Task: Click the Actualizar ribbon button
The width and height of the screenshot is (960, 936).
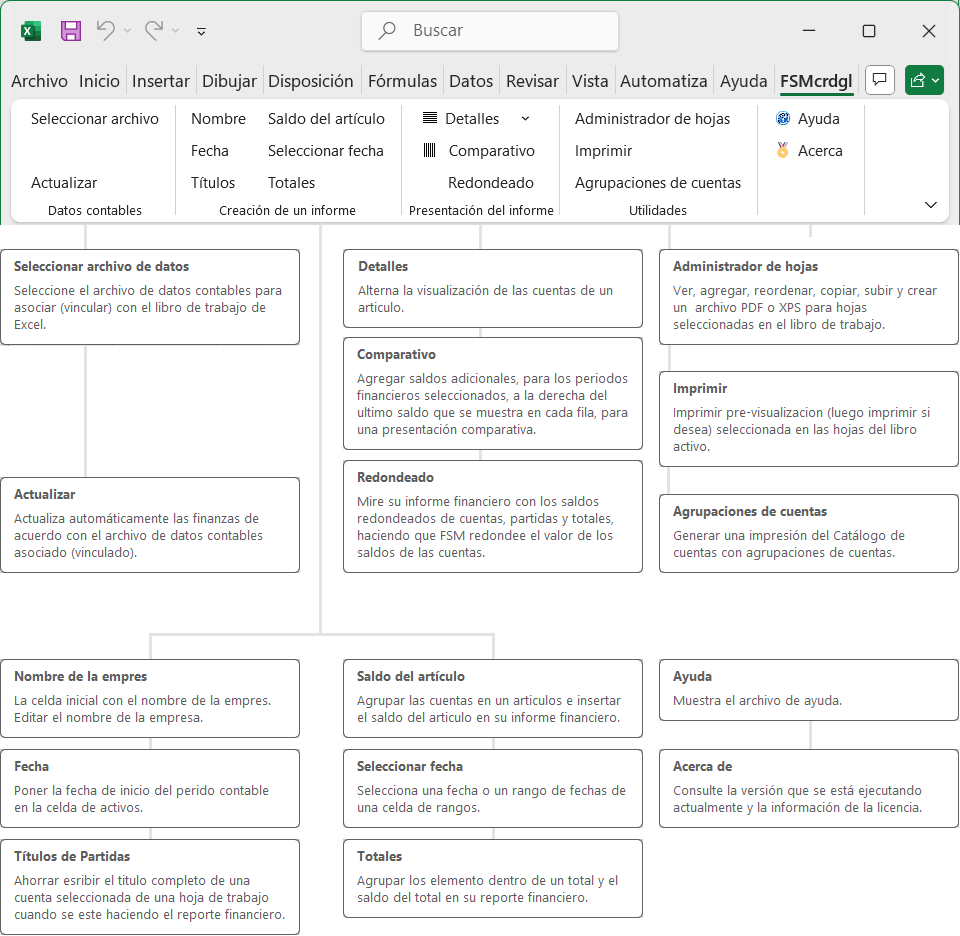Action: (64, 183)
